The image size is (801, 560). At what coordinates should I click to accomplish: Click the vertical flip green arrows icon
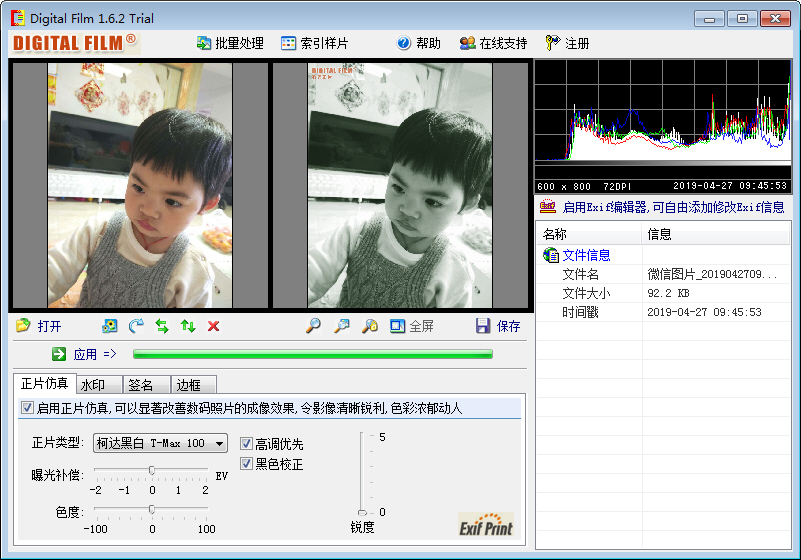click(187, 326)
